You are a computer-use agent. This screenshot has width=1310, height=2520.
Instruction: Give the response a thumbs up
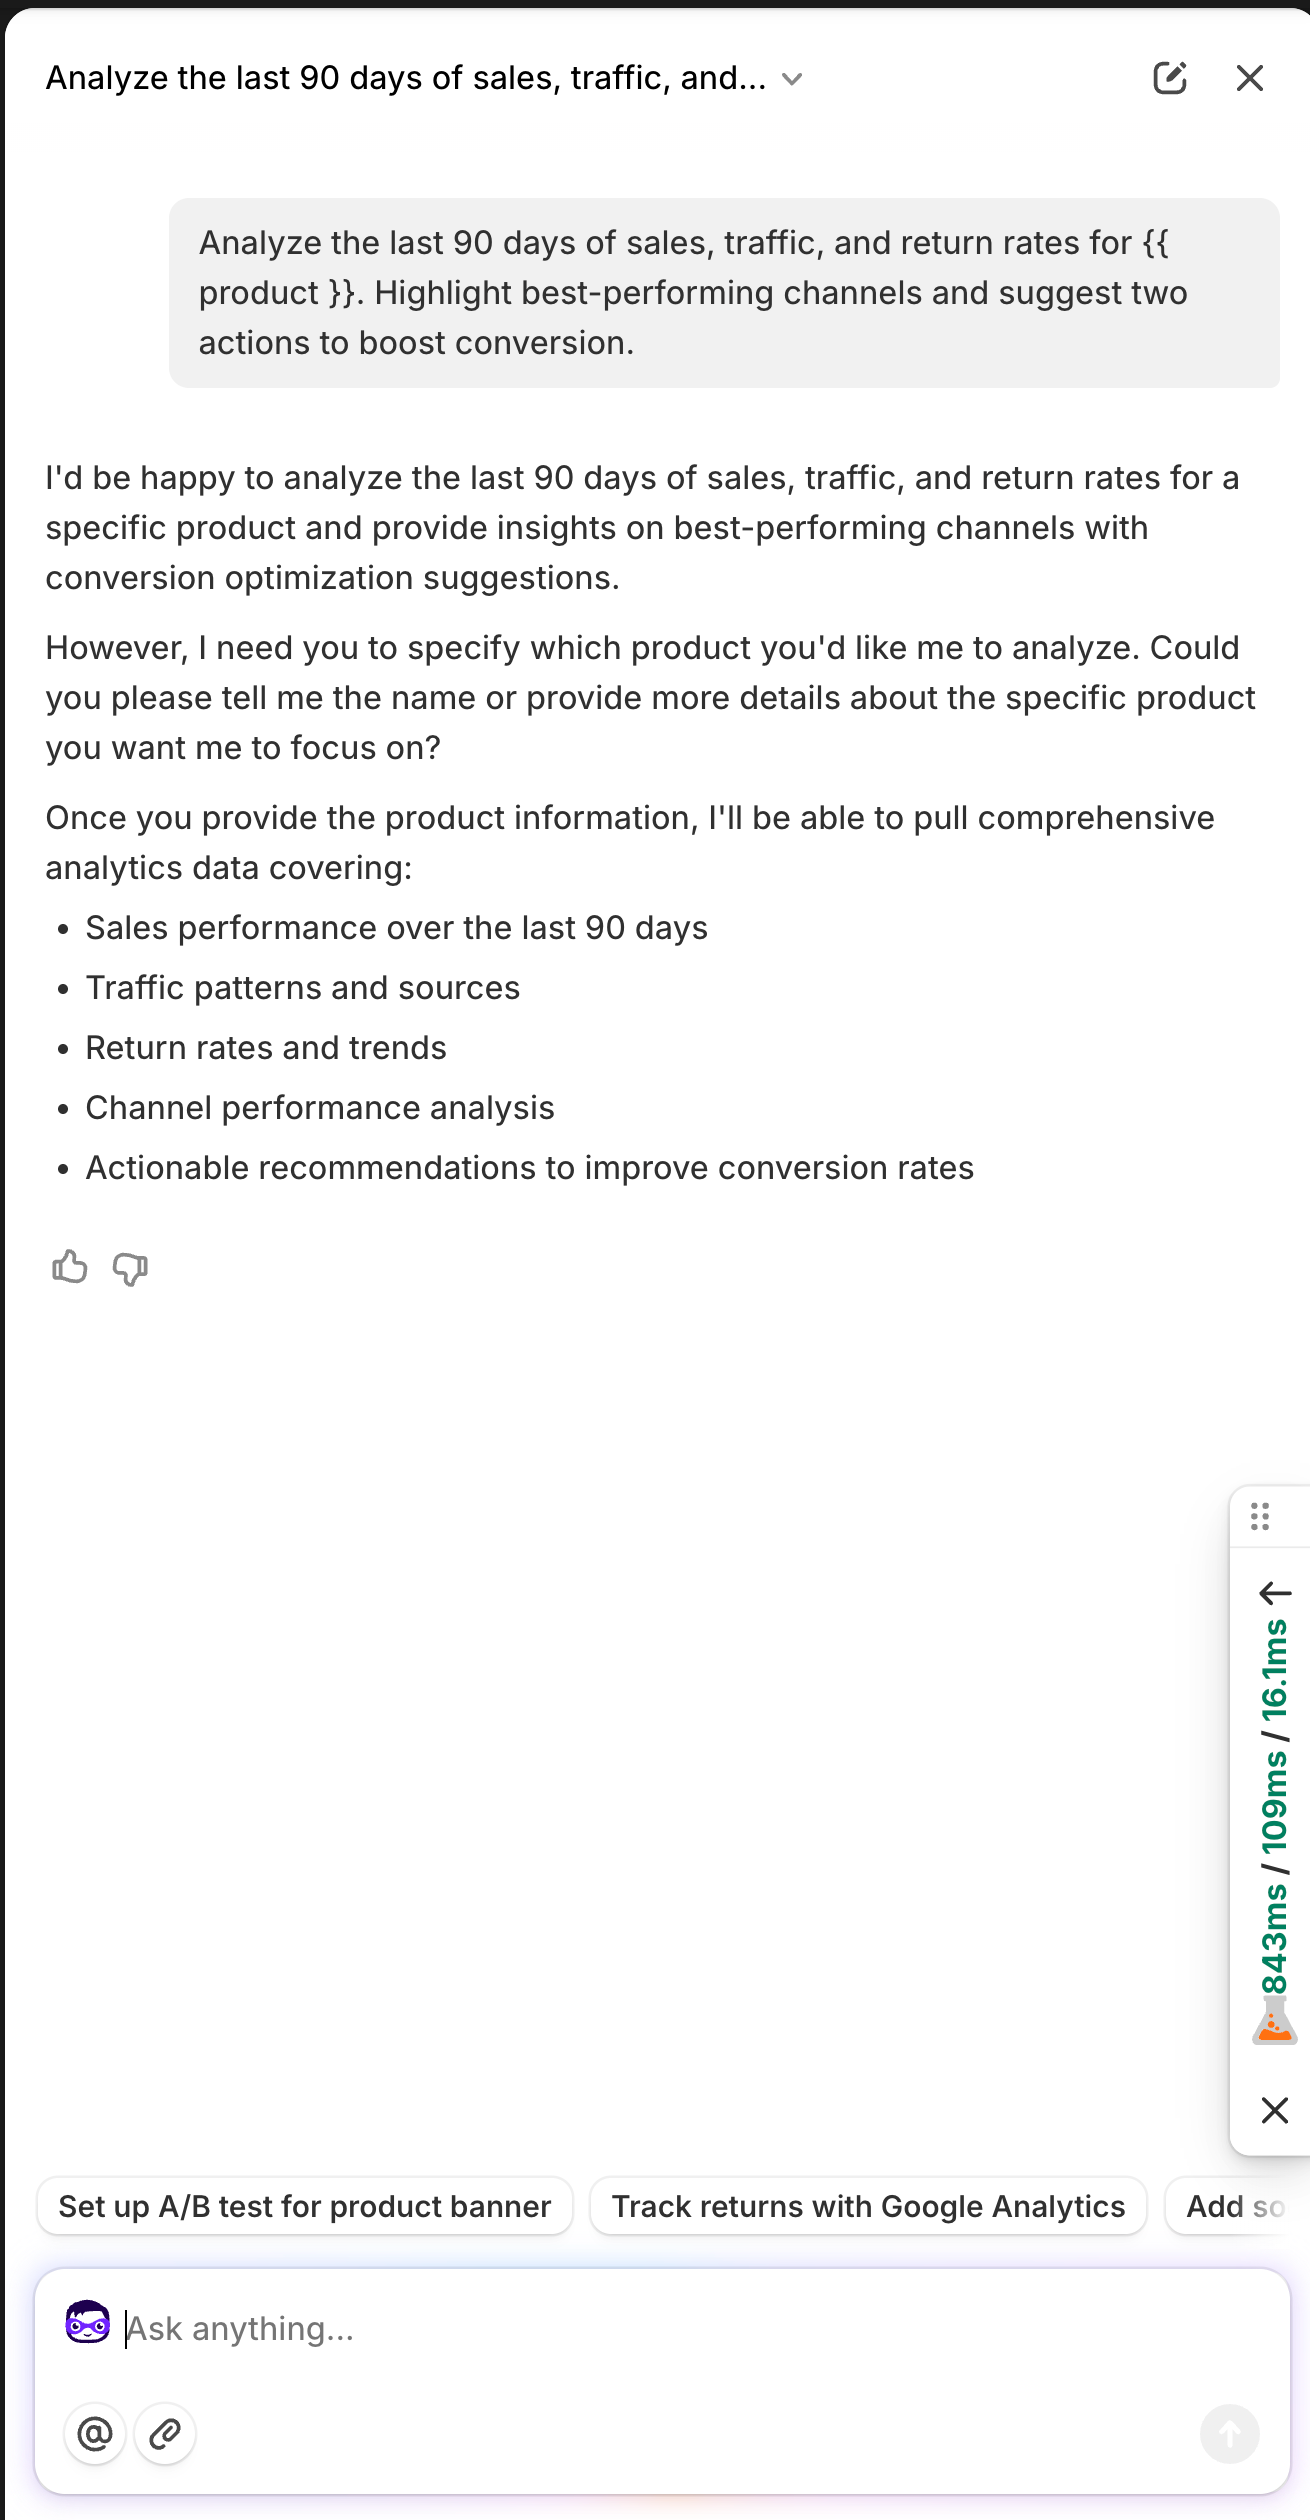tap(70, 1268)
